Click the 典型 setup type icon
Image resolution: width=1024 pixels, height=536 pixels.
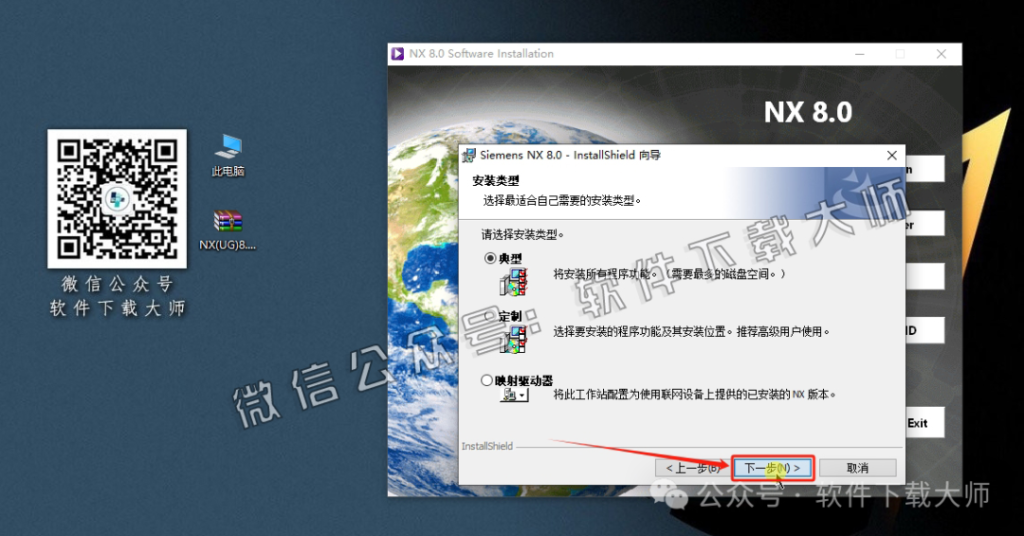tap(513, 282)
